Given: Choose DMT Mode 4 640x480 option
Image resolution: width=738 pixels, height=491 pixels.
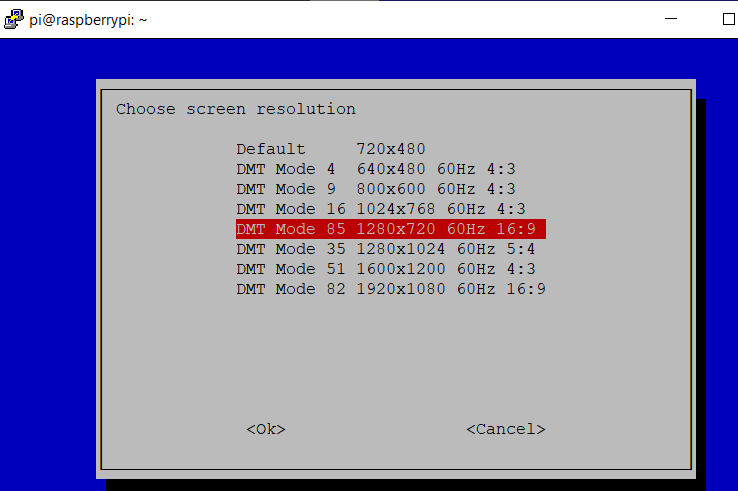Looking at the screenshot, I should click(376, 169).
